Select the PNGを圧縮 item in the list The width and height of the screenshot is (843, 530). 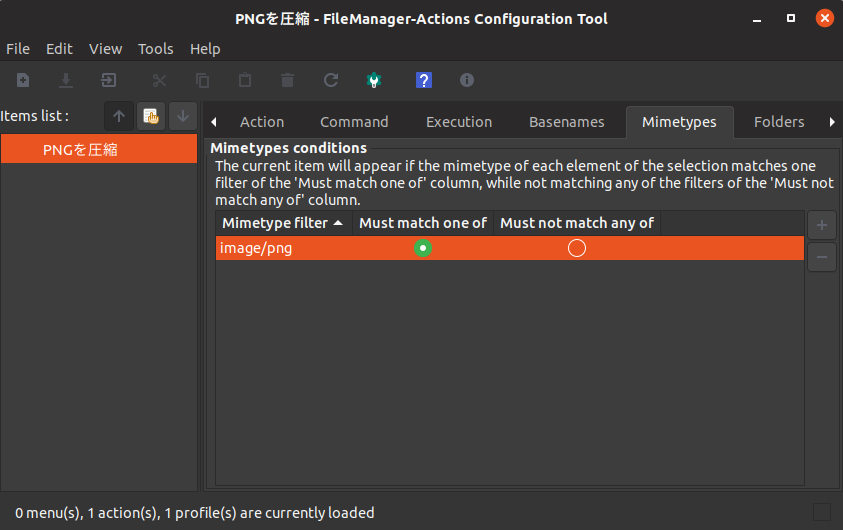tap(99, 149)
